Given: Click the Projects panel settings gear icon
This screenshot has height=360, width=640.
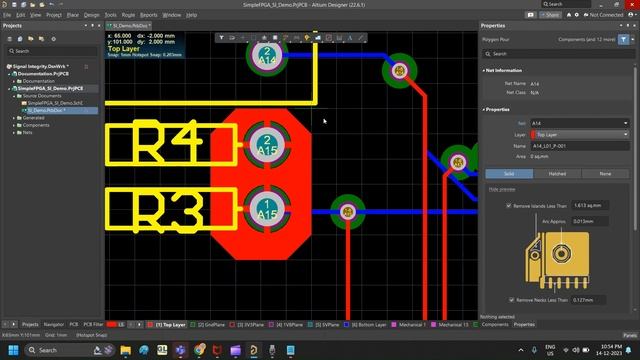Looking at the screenshot, I should (x=53, y=39).
